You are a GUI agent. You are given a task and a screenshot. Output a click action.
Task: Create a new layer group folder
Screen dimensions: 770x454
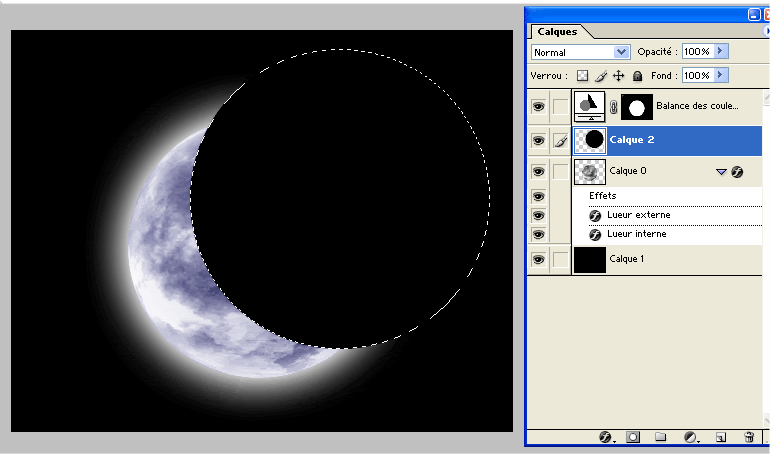[660, 438]
